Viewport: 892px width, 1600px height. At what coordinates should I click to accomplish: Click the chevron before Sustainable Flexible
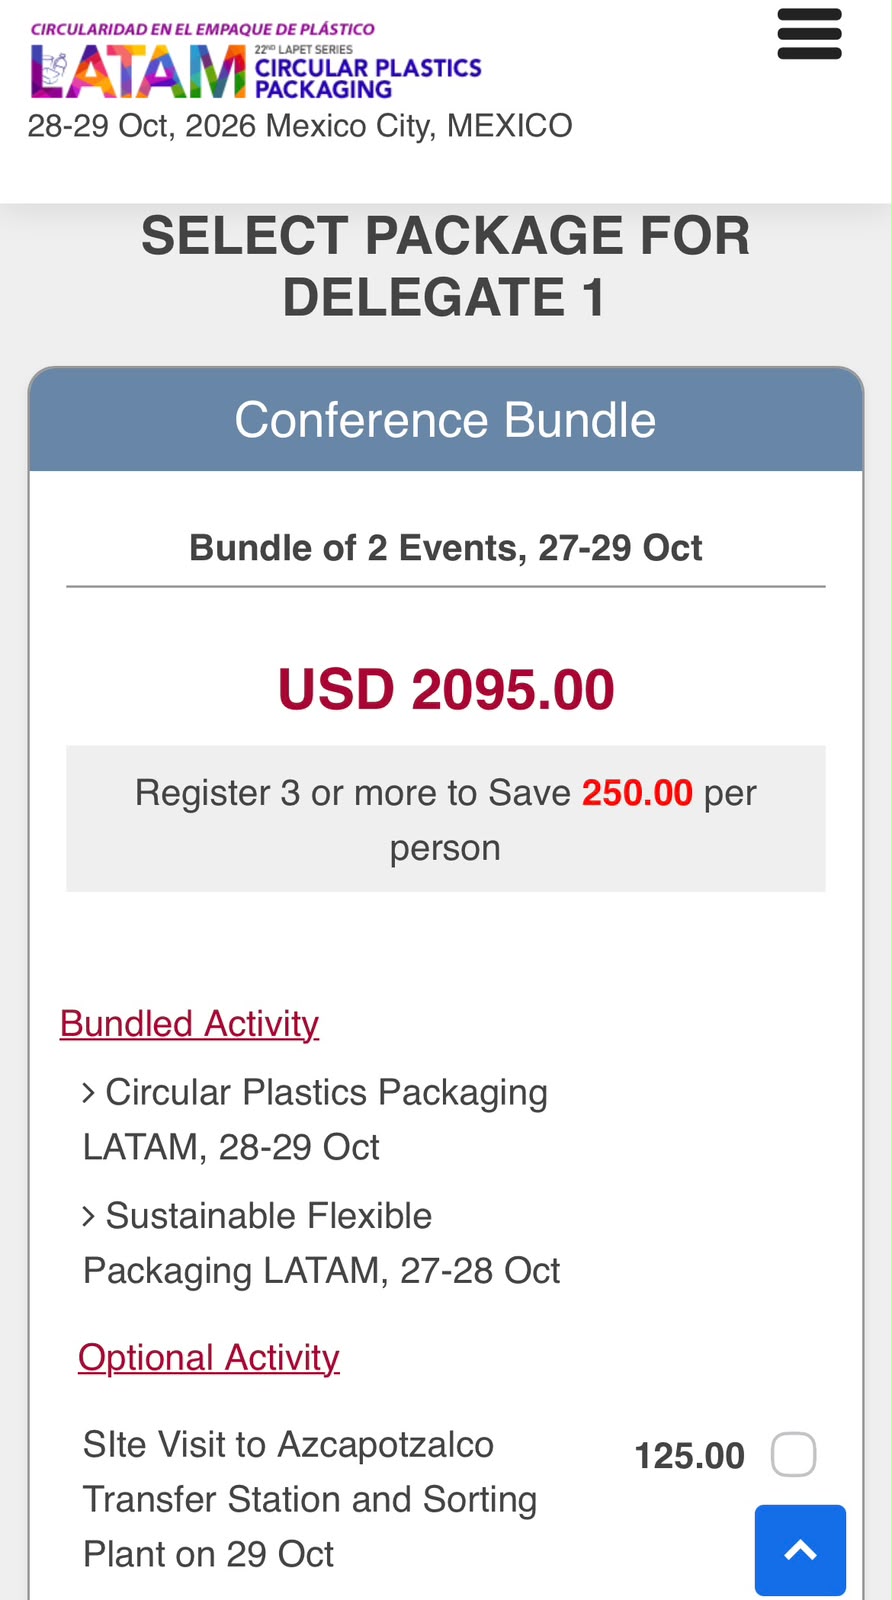tap(89, 1216)
